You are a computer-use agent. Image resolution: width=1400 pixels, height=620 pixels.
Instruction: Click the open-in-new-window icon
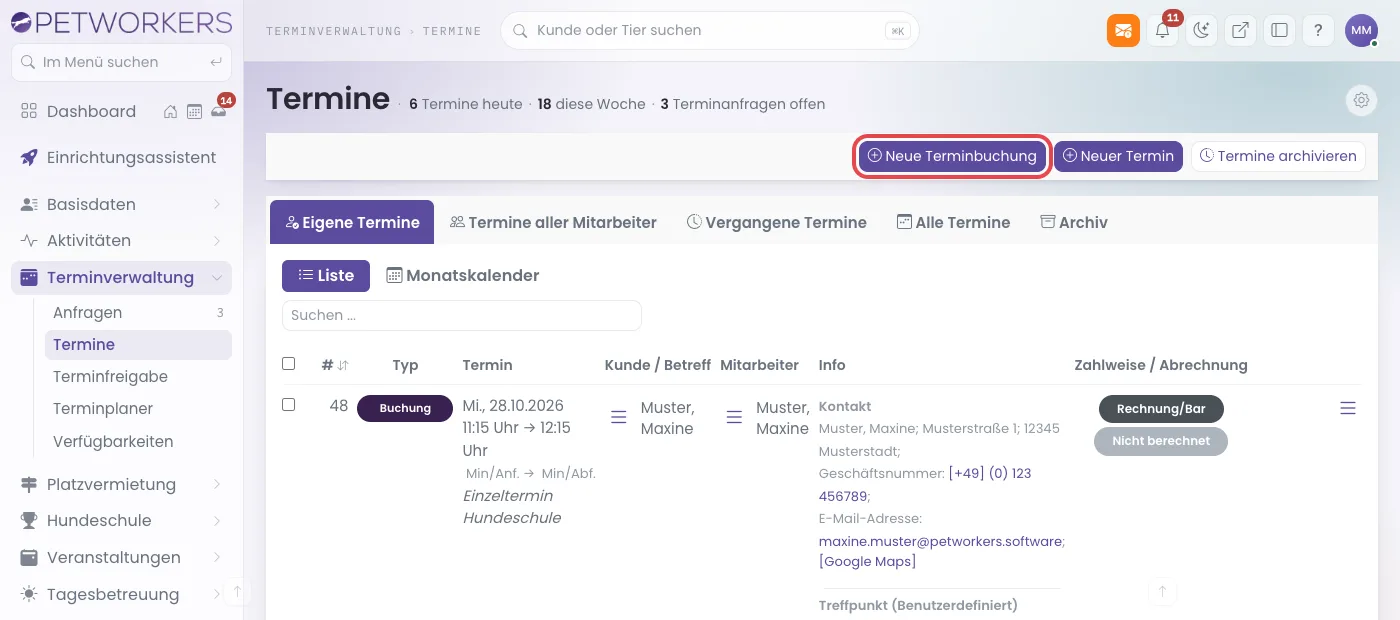coord(1240,30)
